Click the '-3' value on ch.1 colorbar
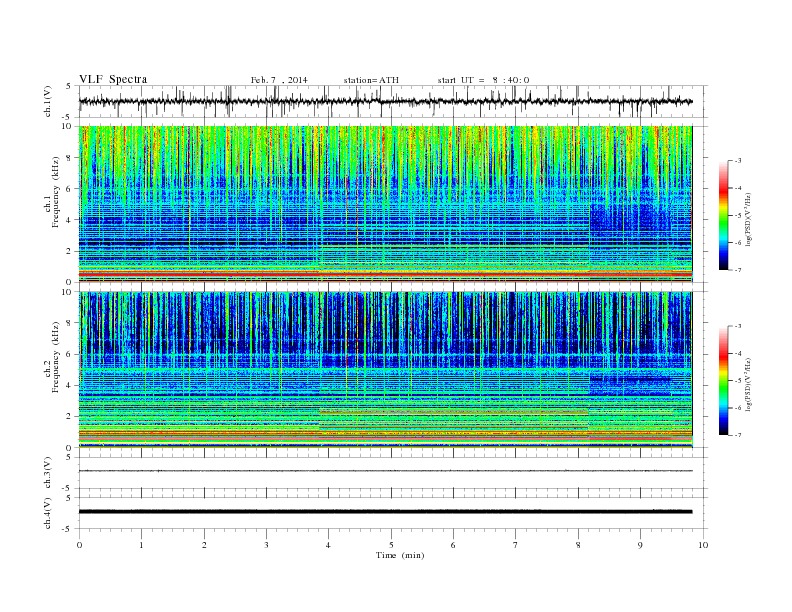 [x=737, y=161]
